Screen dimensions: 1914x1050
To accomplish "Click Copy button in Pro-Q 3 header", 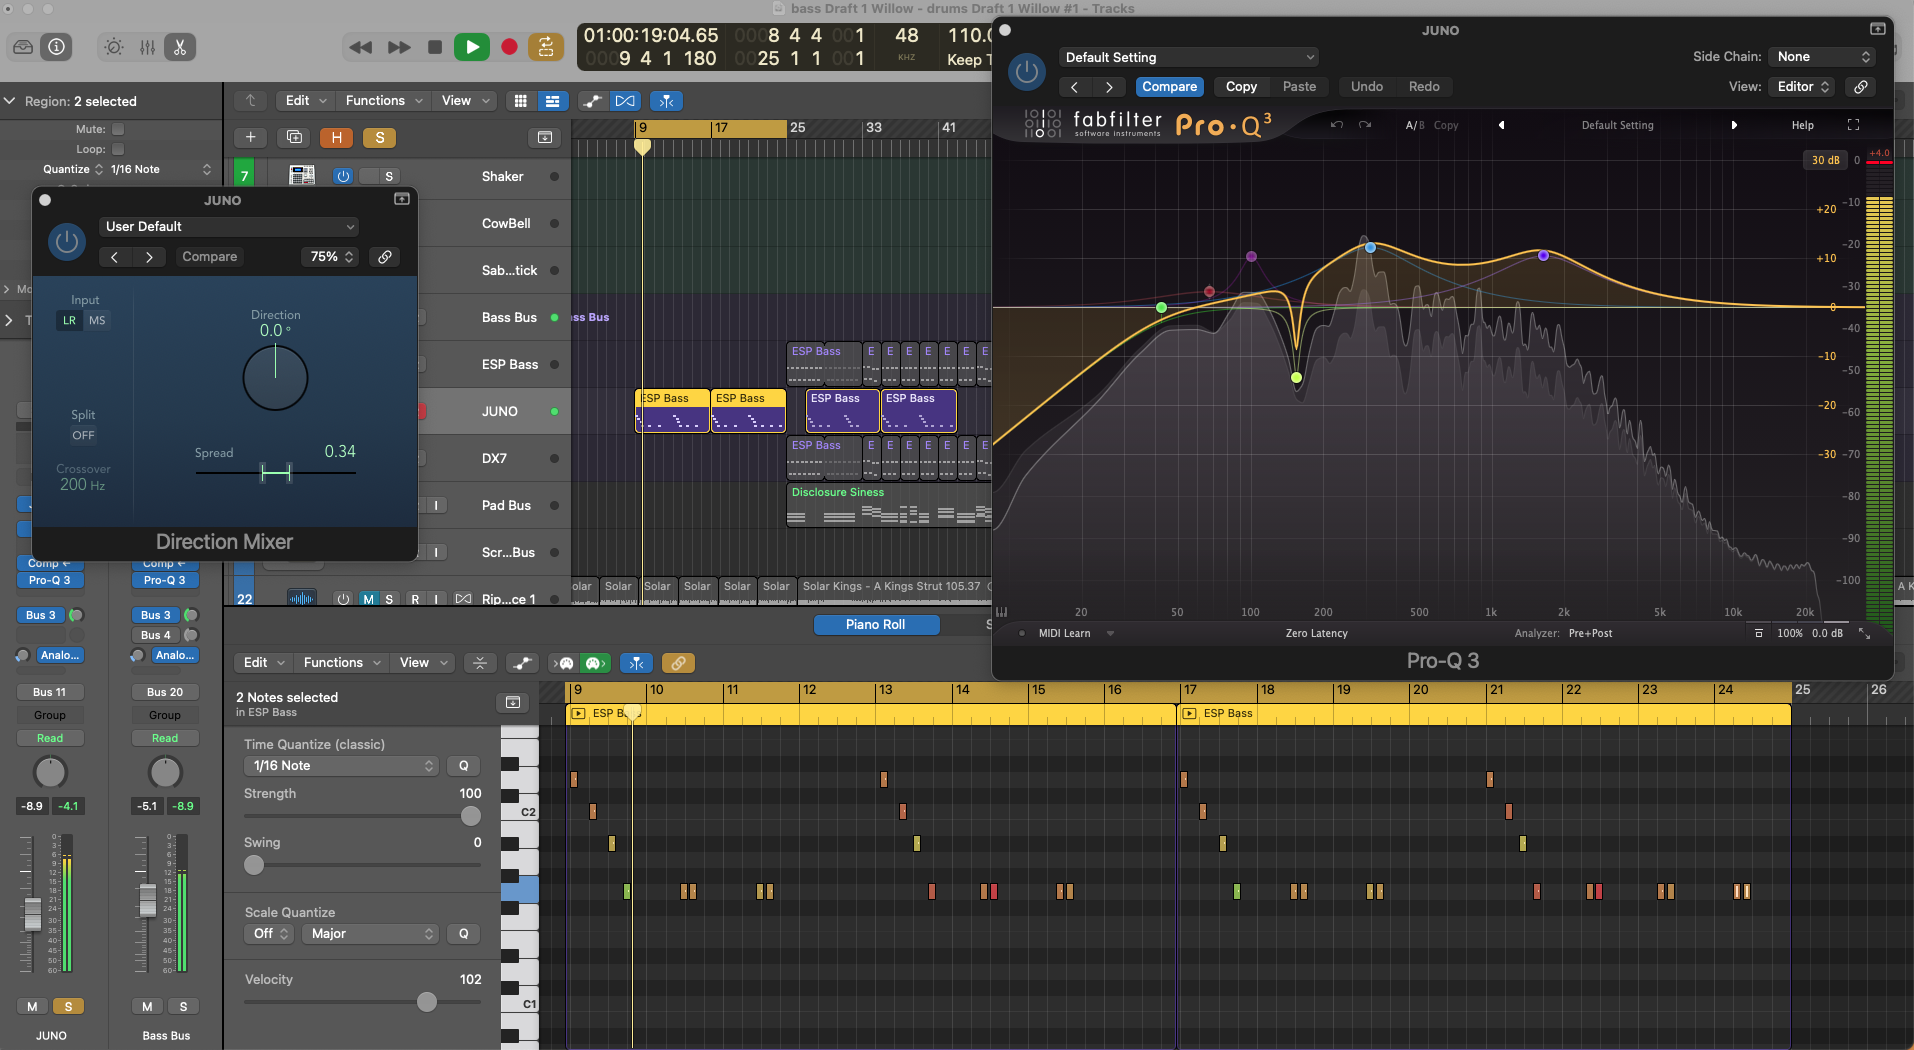I will click(1241, 87).
